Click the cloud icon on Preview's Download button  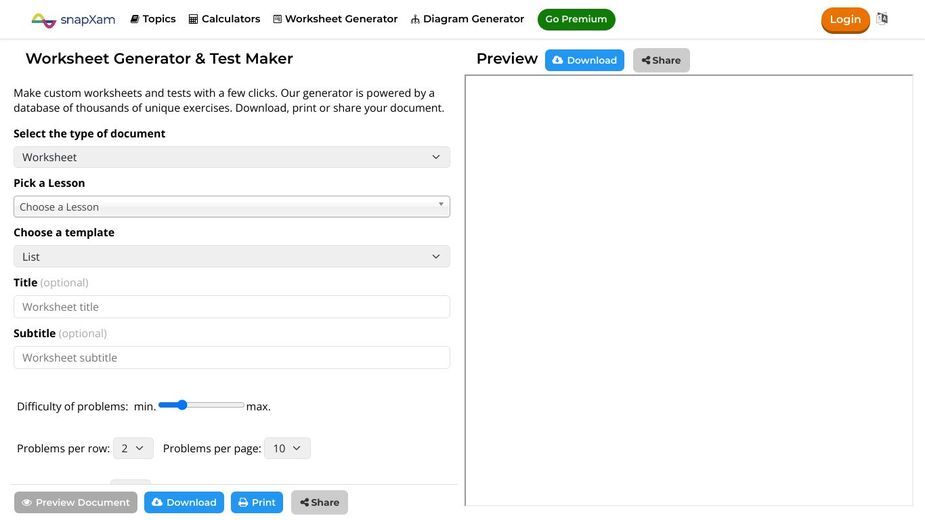[x=557, y=60]
